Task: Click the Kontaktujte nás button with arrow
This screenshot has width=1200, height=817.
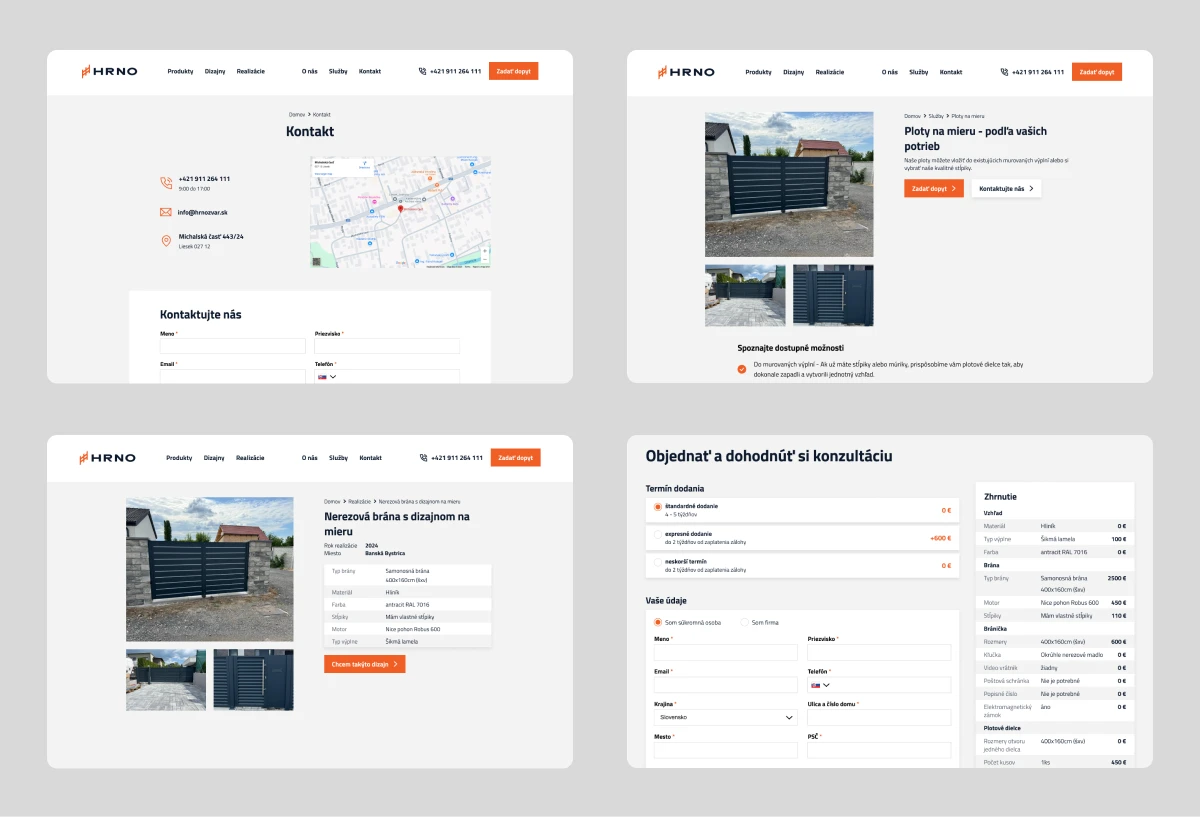Action: coord(1006,188)
